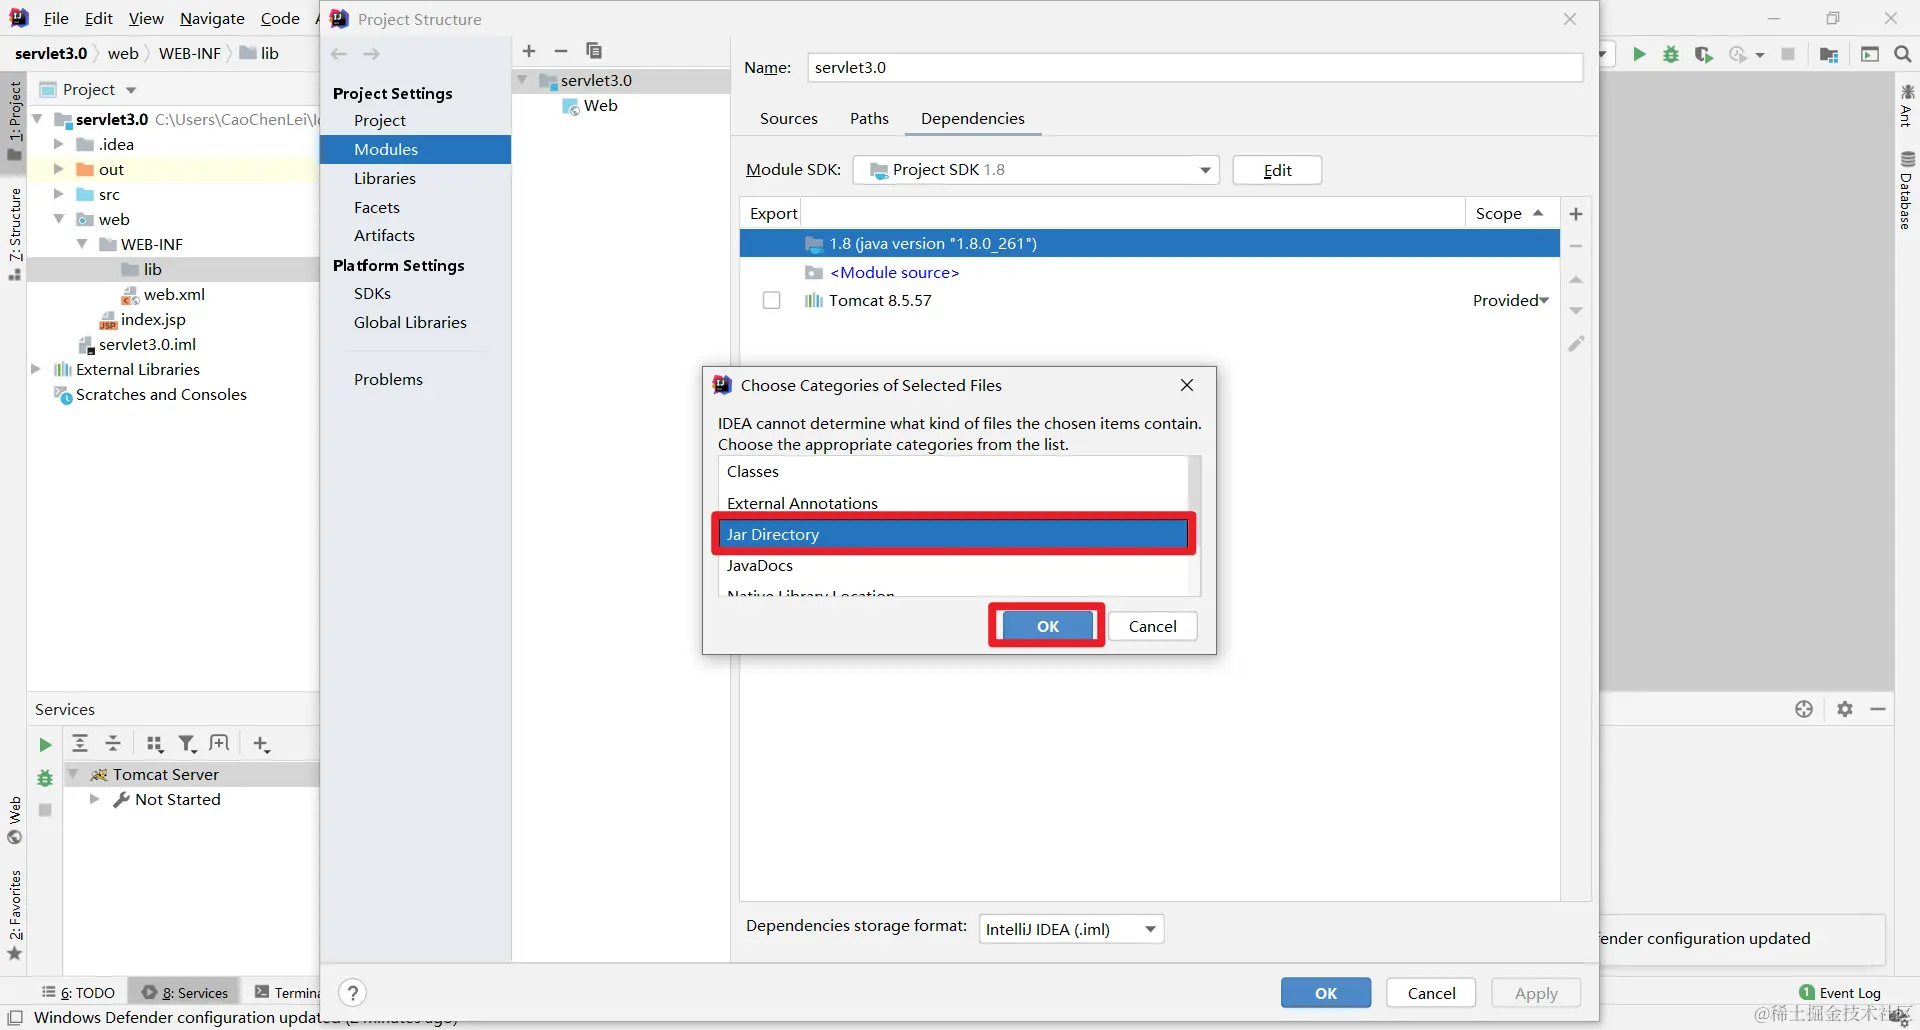Run Tomcat service from Services panel
1920x1030 pixels.
tap(44, 745)
